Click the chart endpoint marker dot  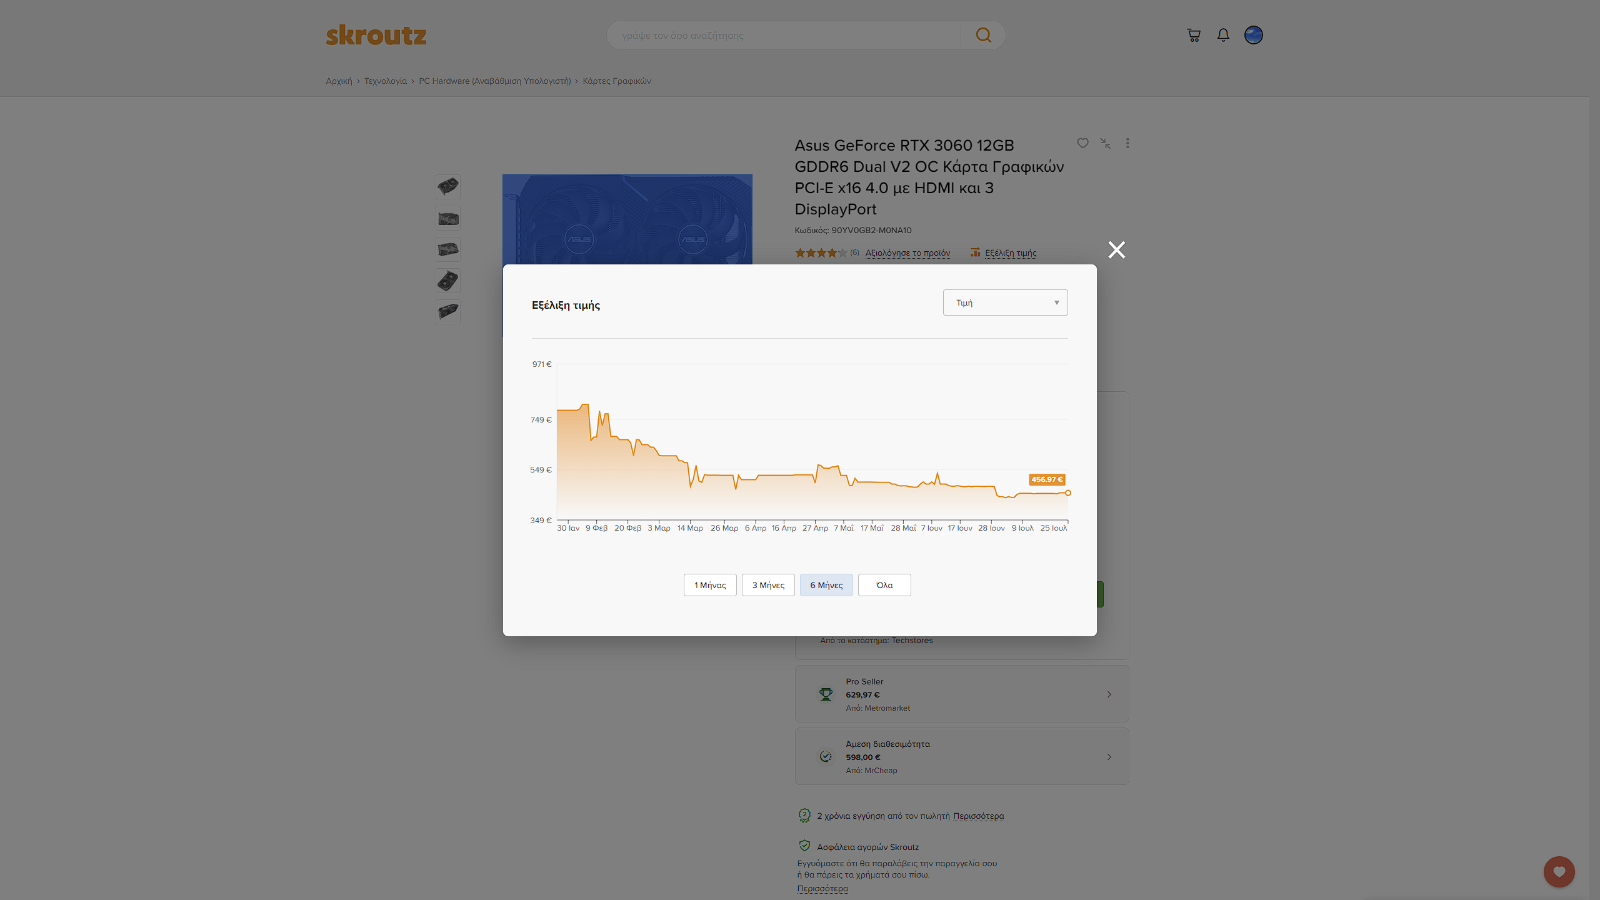click(x=1068, y=493)
